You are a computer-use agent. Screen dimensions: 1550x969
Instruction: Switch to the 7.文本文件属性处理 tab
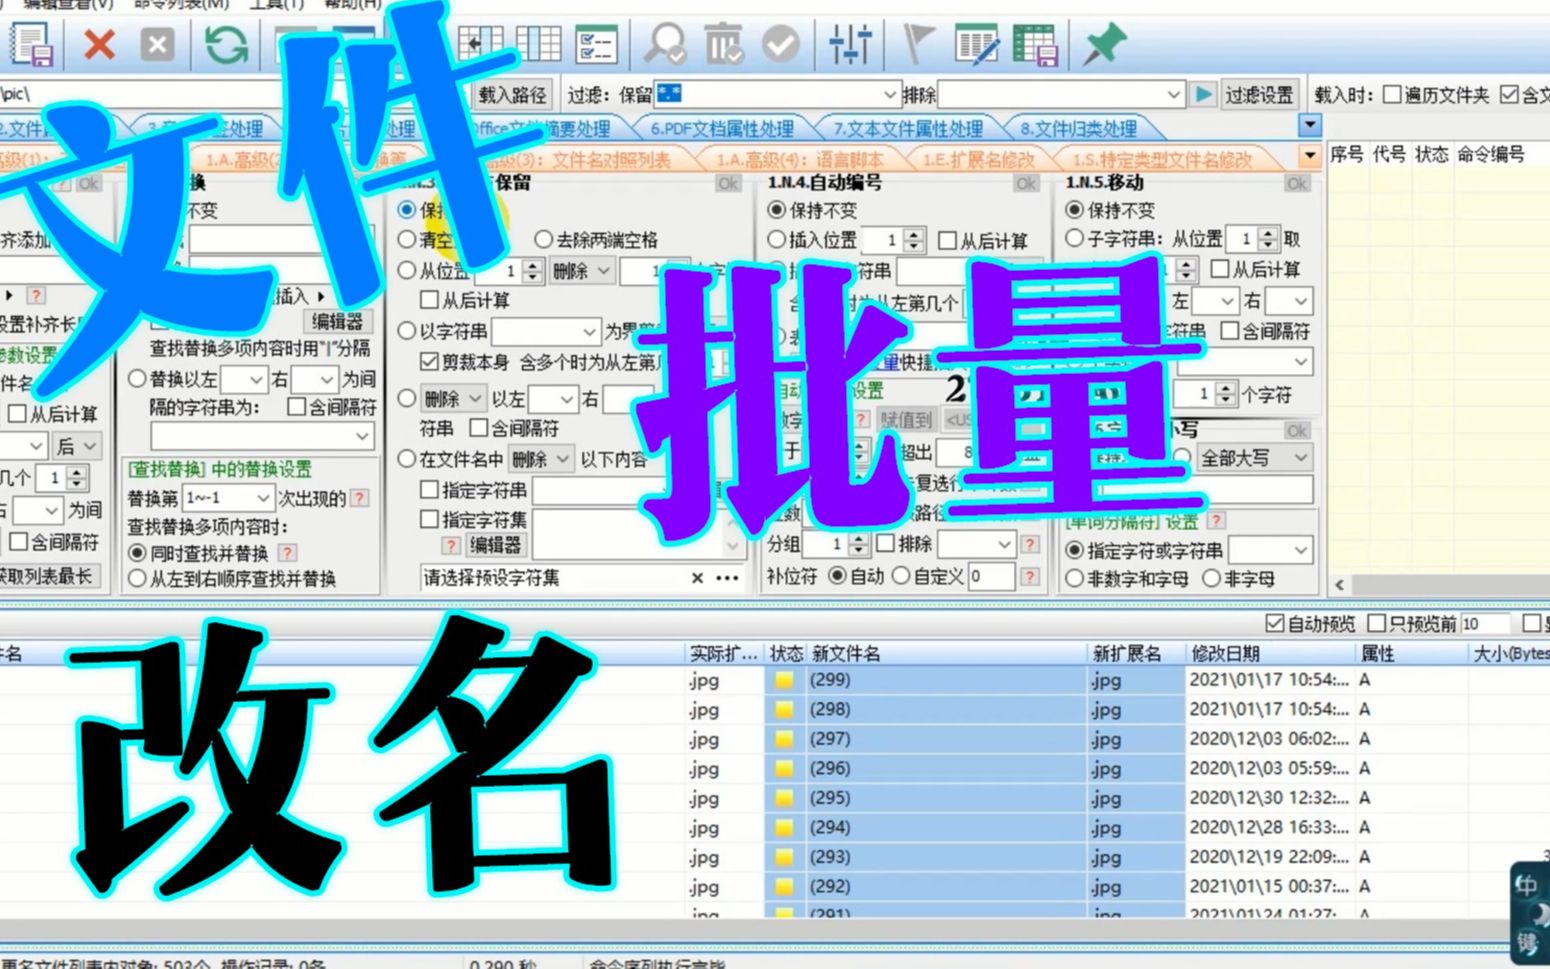[x=908, y=129]
